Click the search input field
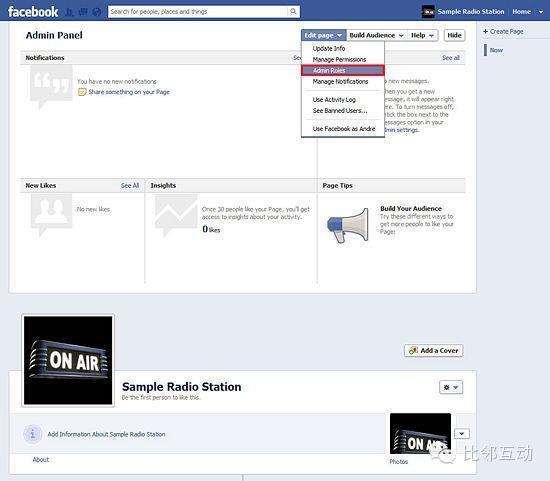Screen dimensions: 550x481 coord(198,12)
